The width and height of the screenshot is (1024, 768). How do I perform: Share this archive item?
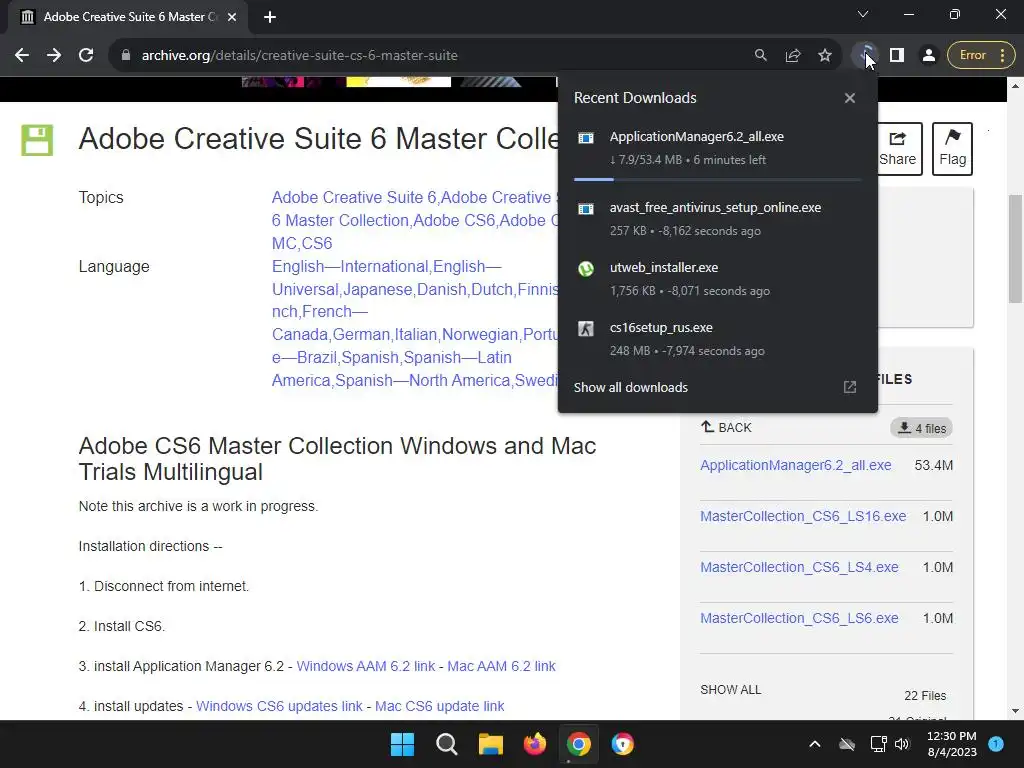coord(897,149)
